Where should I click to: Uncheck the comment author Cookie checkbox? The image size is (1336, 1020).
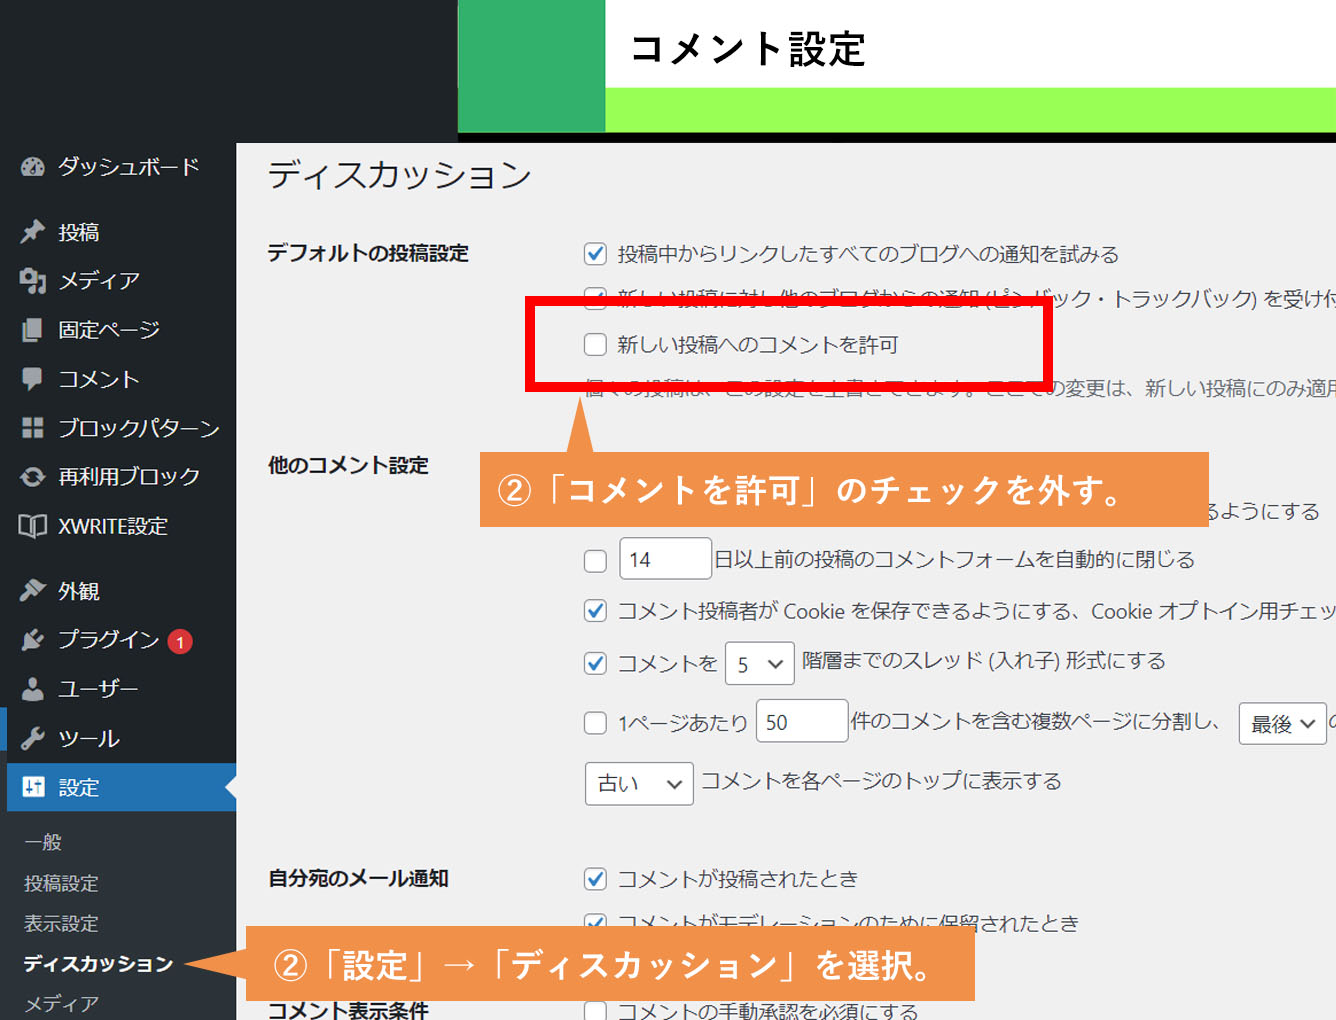[x=595, y=611]
